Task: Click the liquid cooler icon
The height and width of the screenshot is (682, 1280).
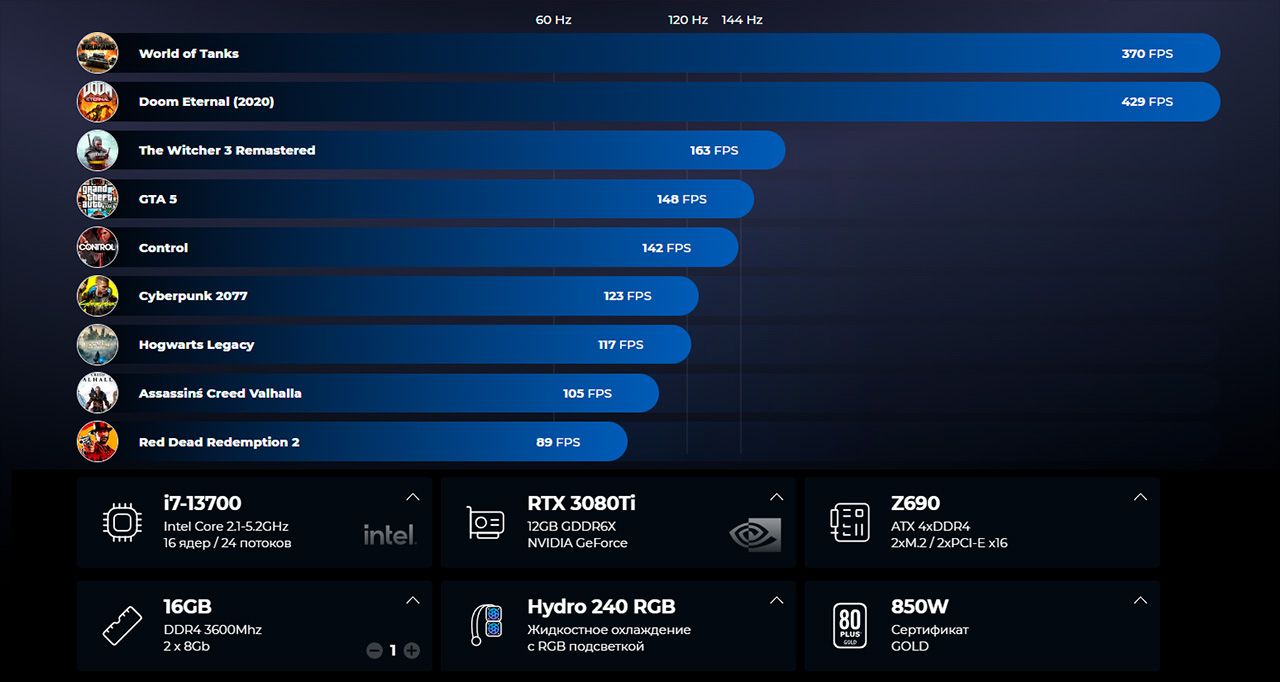Action: pyautogui.click(x=486, y=626)
